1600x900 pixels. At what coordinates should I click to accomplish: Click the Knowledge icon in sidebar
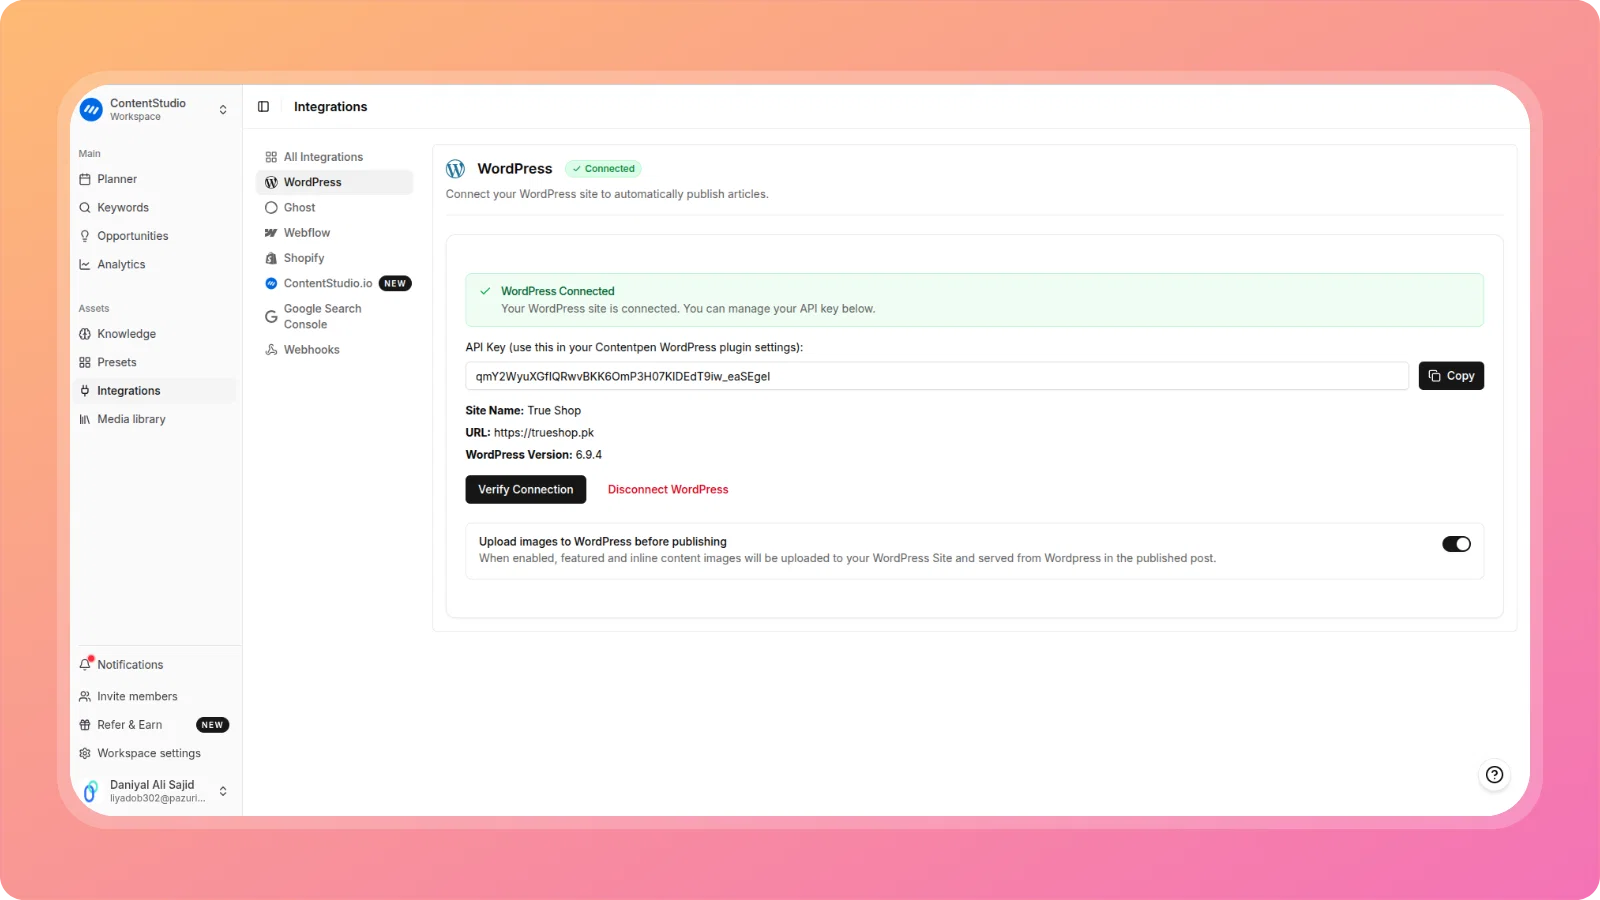(x=85, y=334)
